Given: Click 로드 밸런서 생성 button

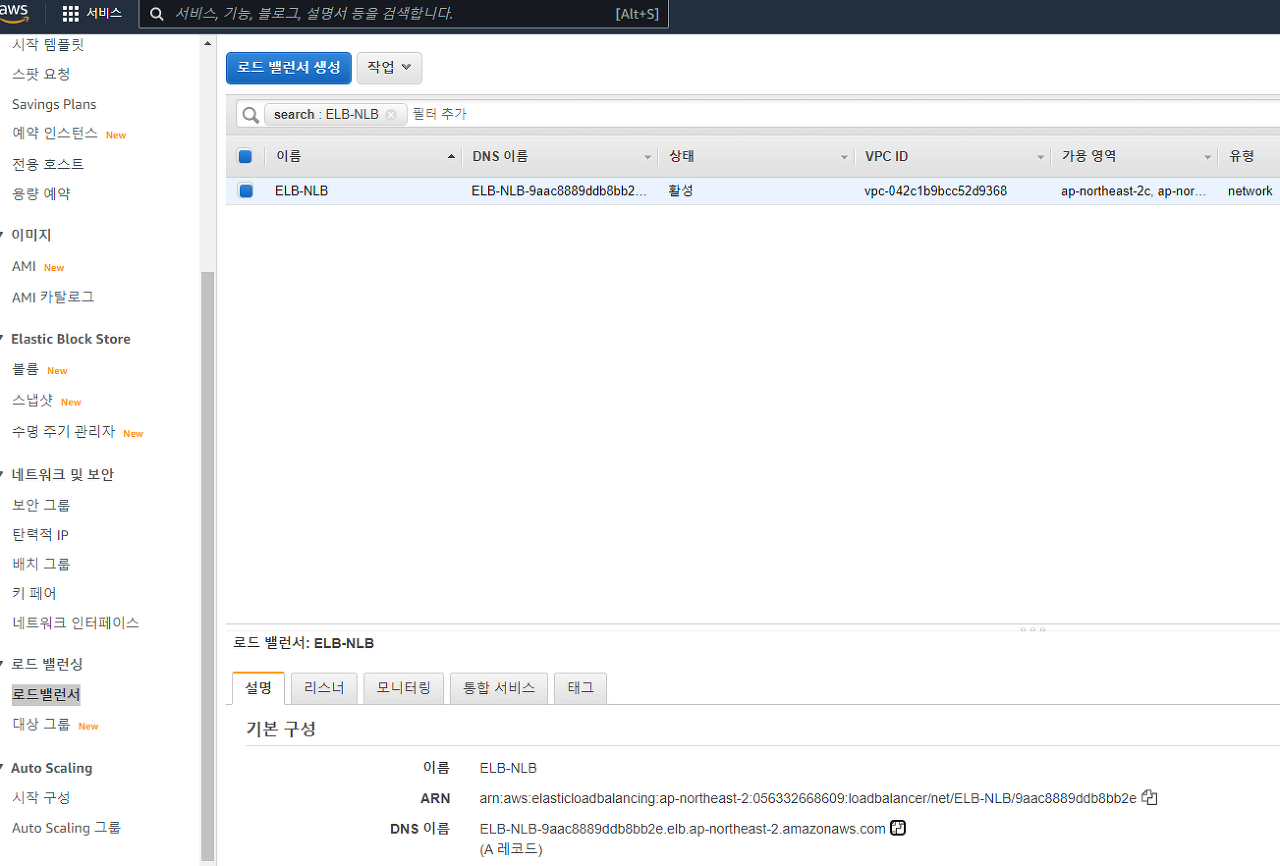Looking at the screenshot, I should (x=289, y=68).
